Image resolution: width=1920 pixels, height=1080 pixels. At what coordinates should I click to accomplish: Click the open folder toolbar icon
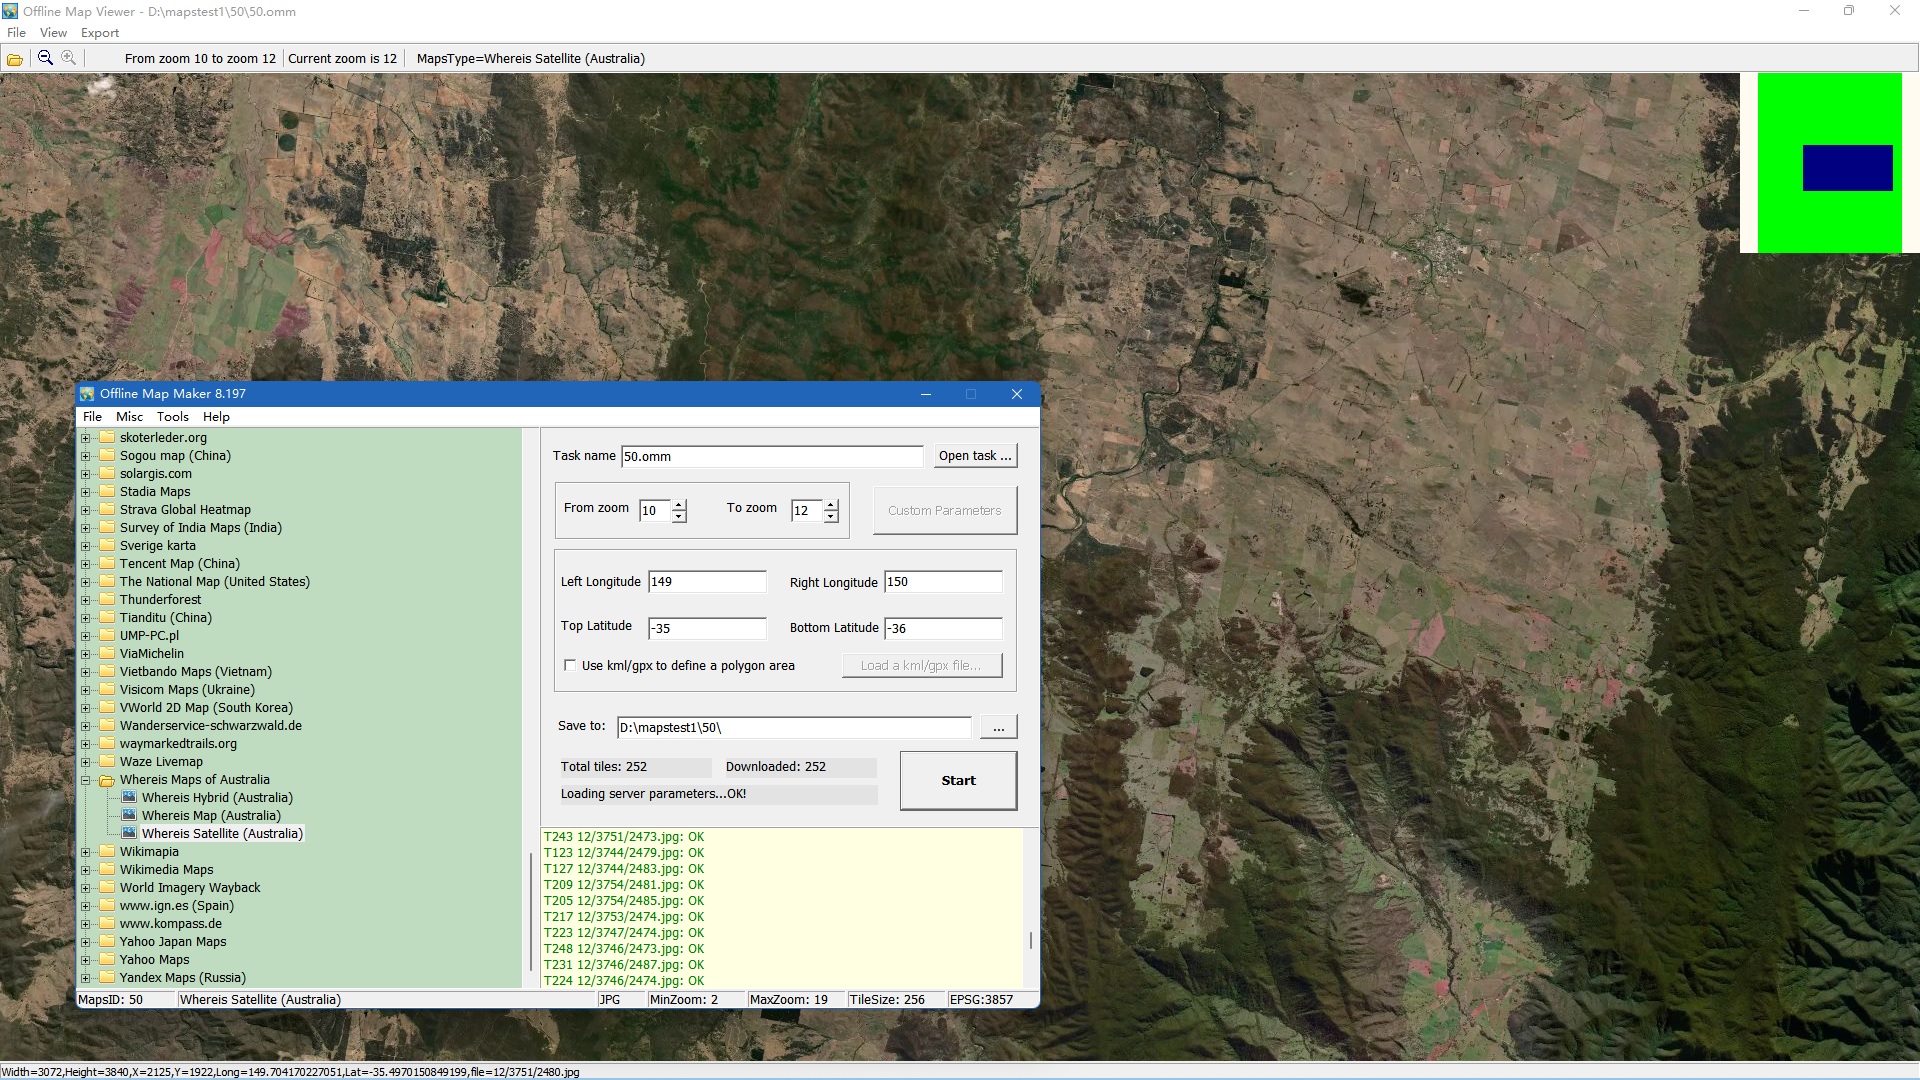click(x=15, y=59)
